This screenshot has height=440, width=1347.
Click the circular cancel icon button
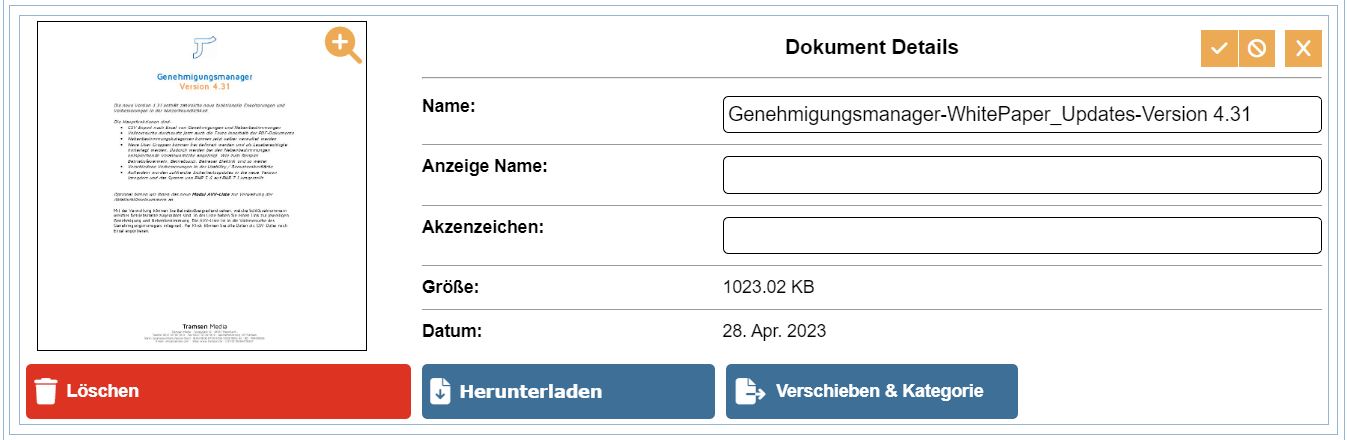click(x=1256, y=48)
